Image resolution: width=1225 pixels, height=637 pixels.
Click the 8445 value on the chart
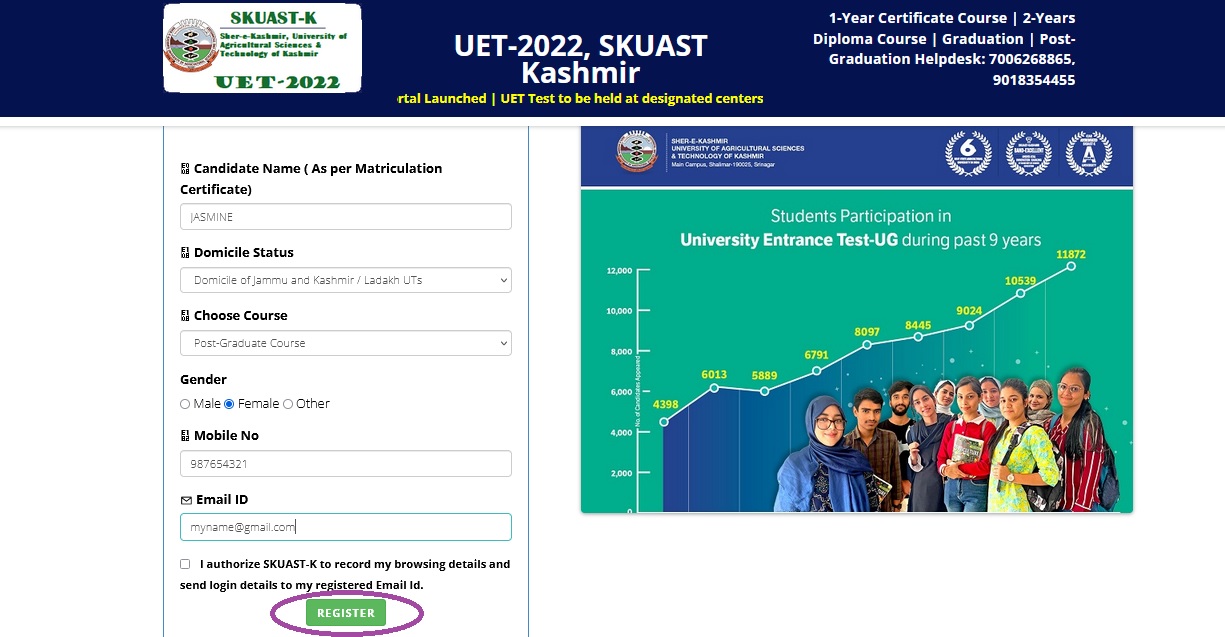(918, 325)
